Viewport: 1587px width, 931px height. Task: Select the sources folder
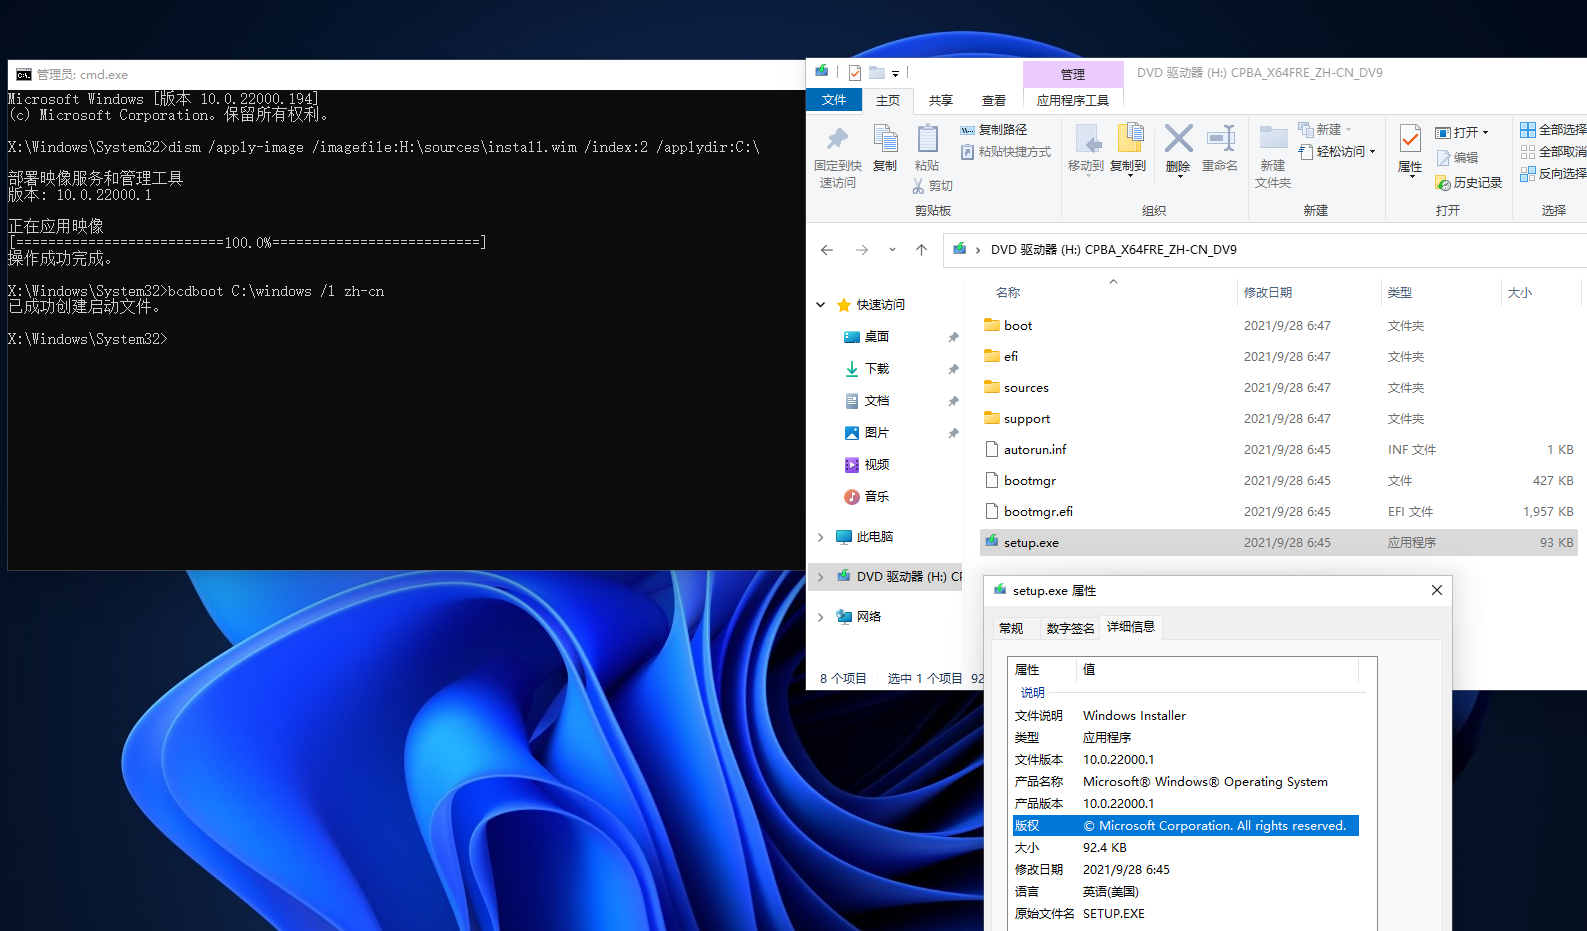[x=1279, y=388]
